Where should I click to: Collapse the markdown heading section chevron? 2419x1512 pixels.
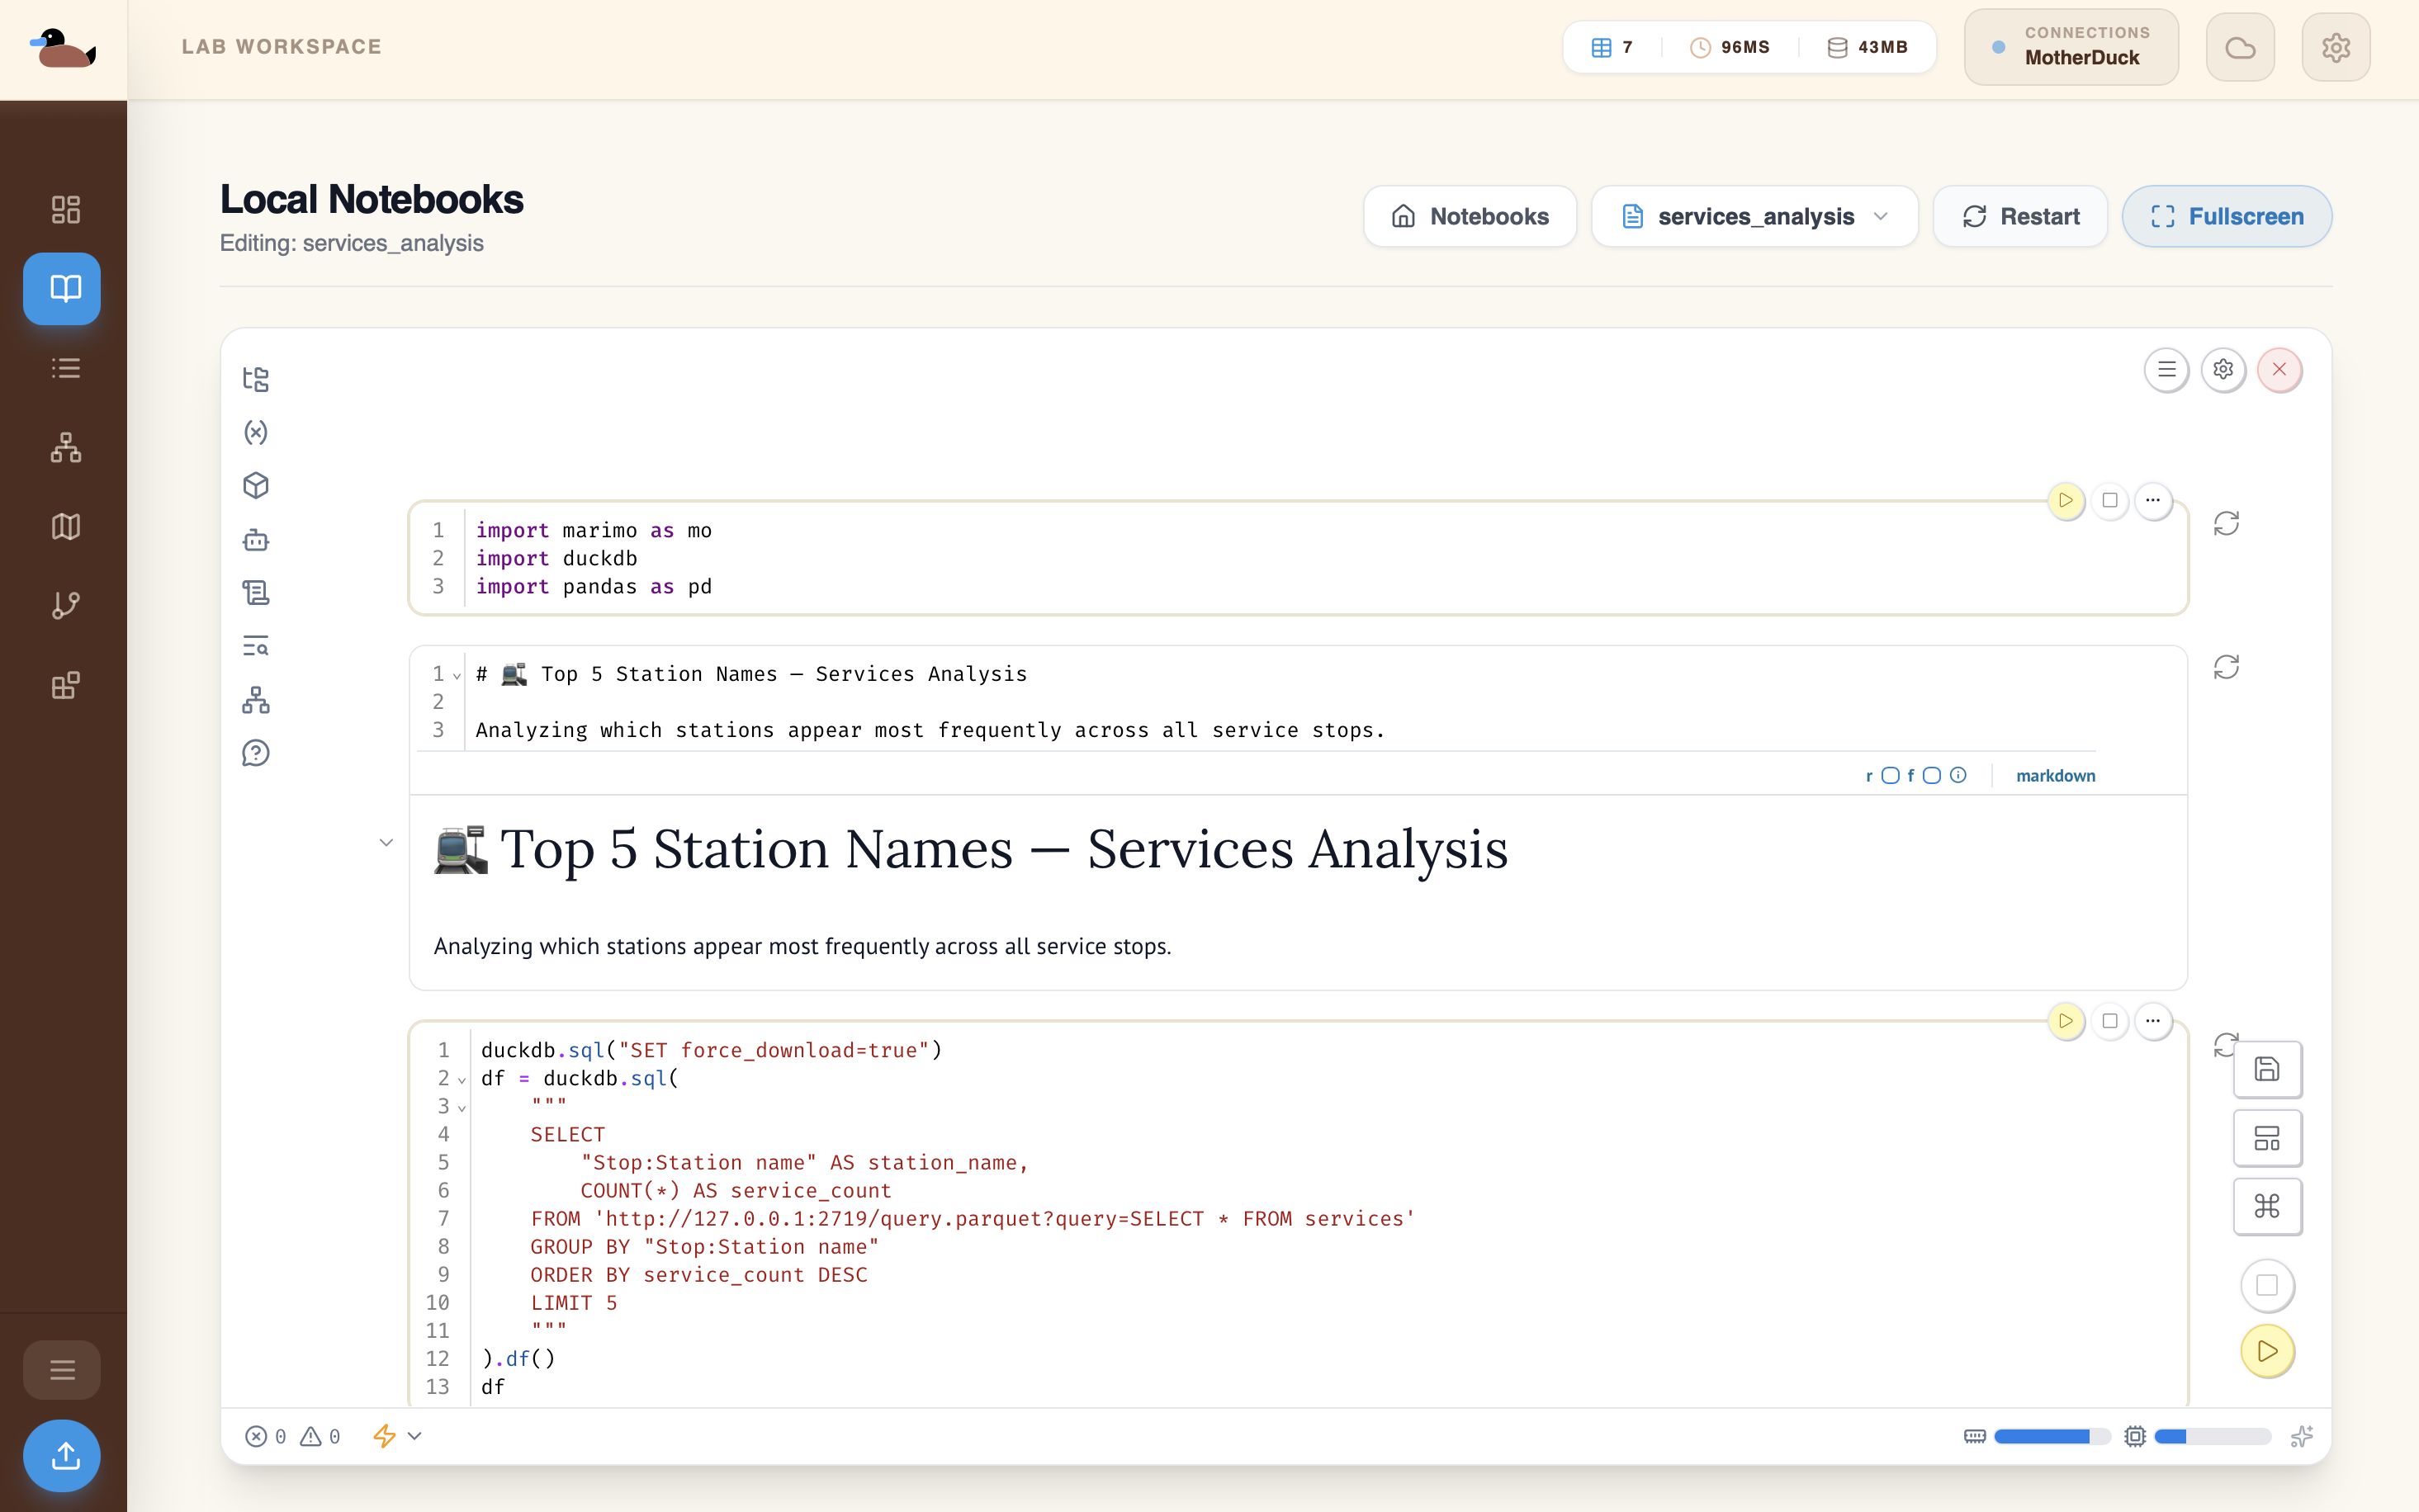[386, 843]
